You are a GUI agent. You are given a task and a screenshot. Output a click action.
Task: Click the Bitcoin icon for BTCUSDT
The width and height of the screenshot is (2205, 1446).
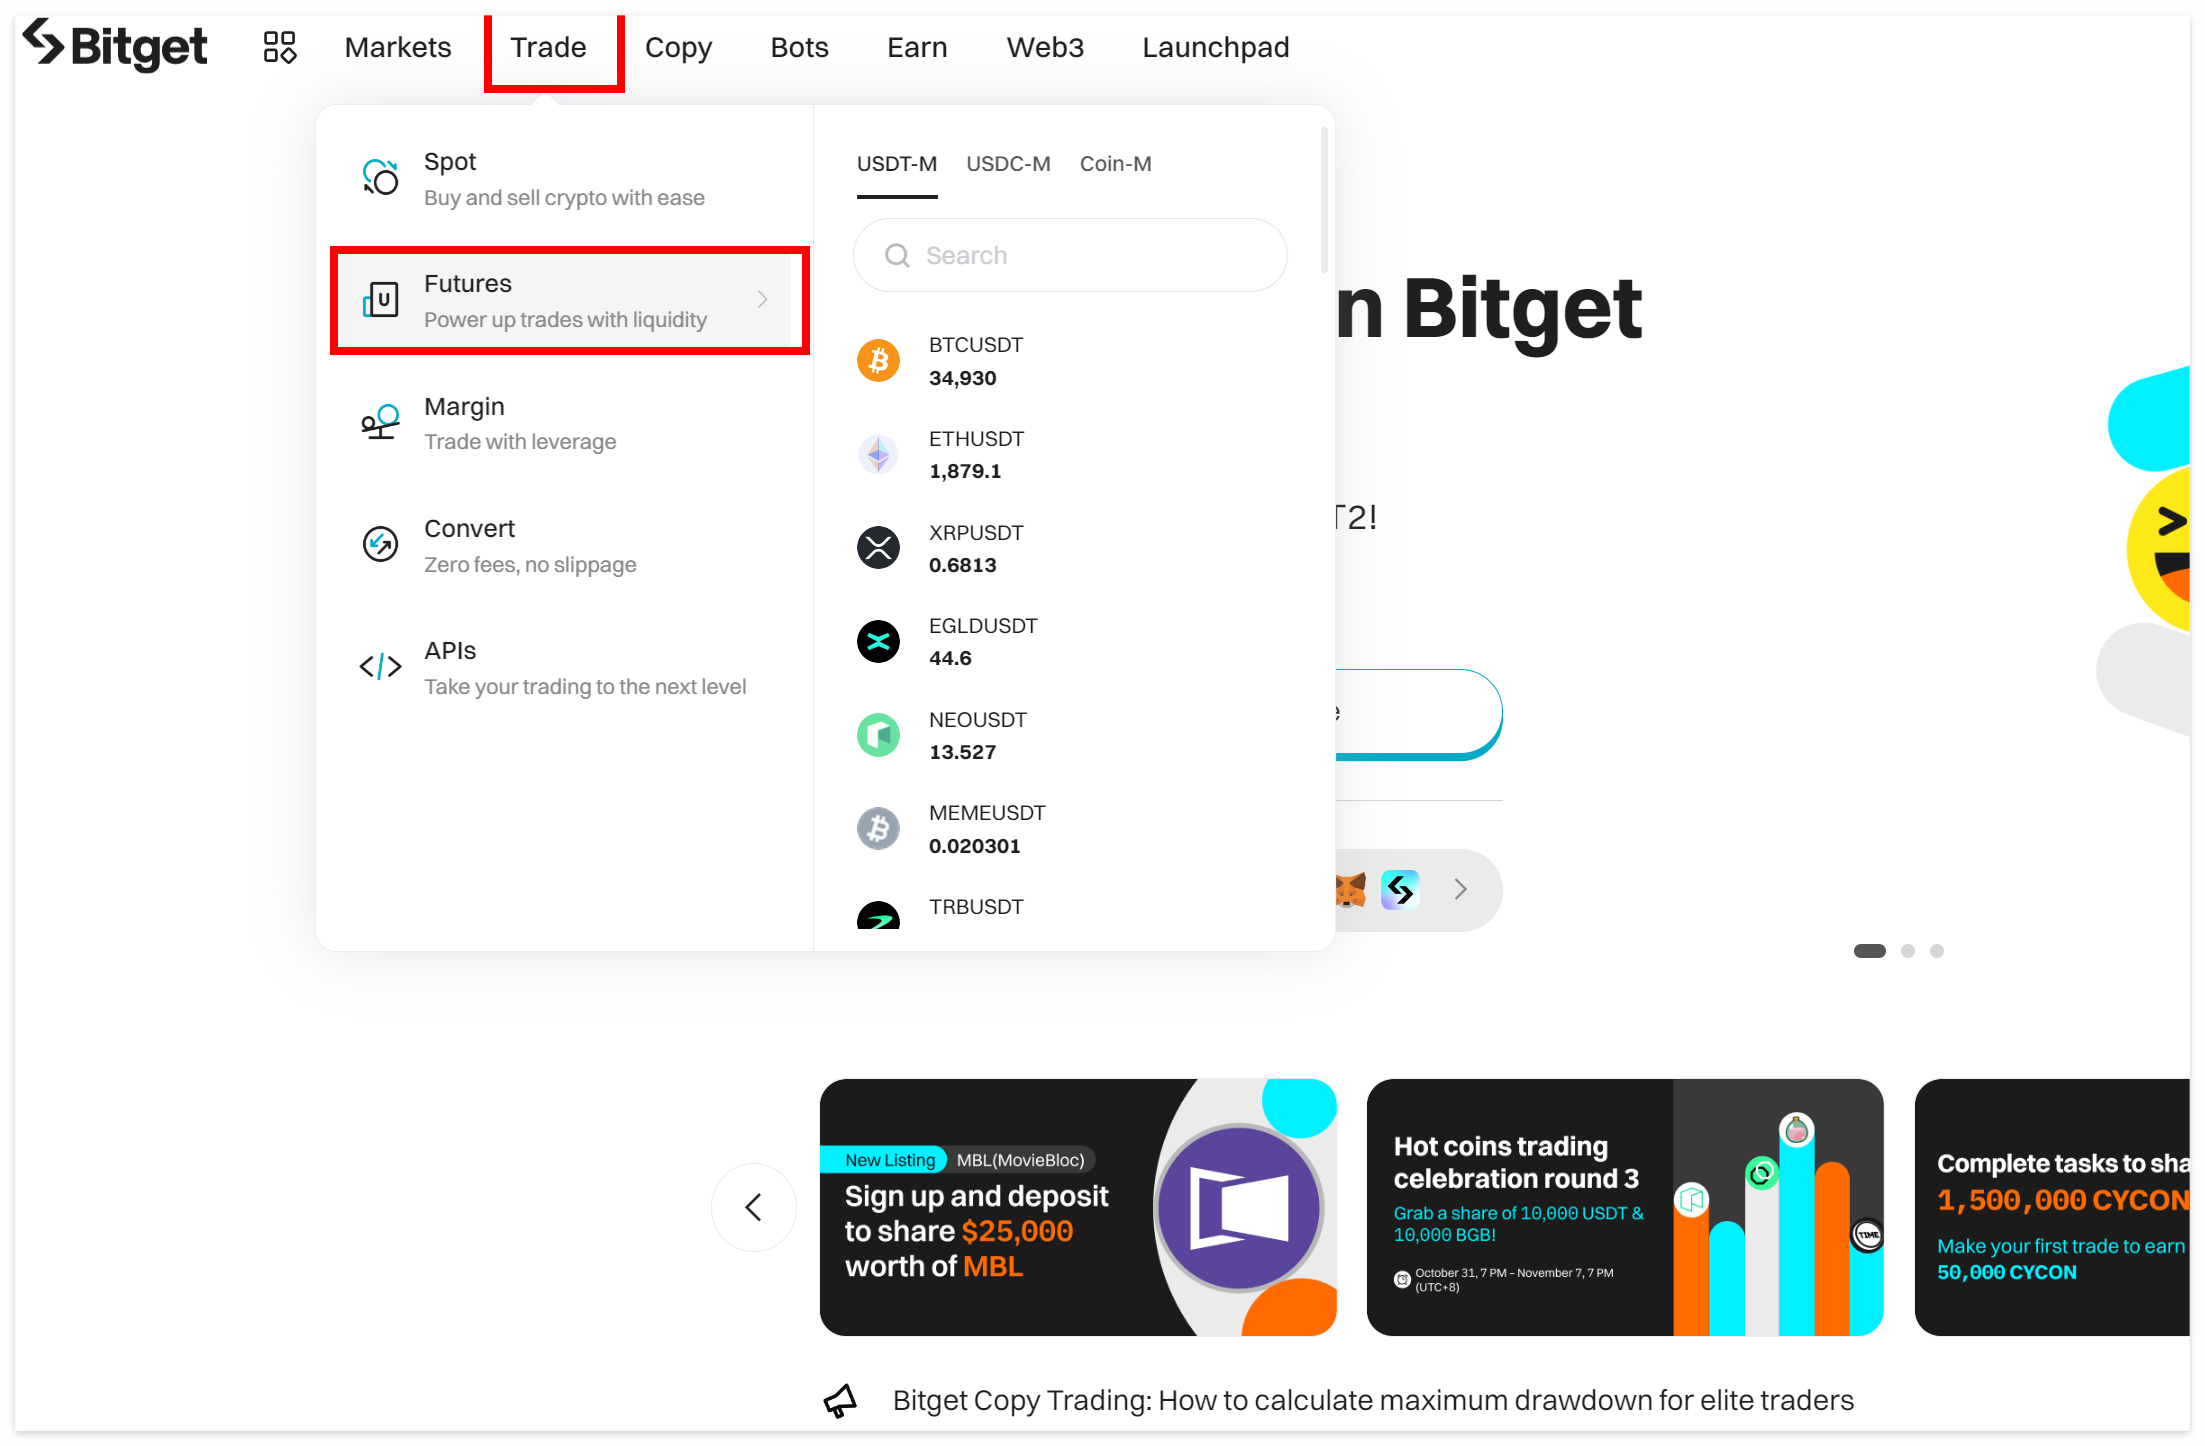click(878, 360)
